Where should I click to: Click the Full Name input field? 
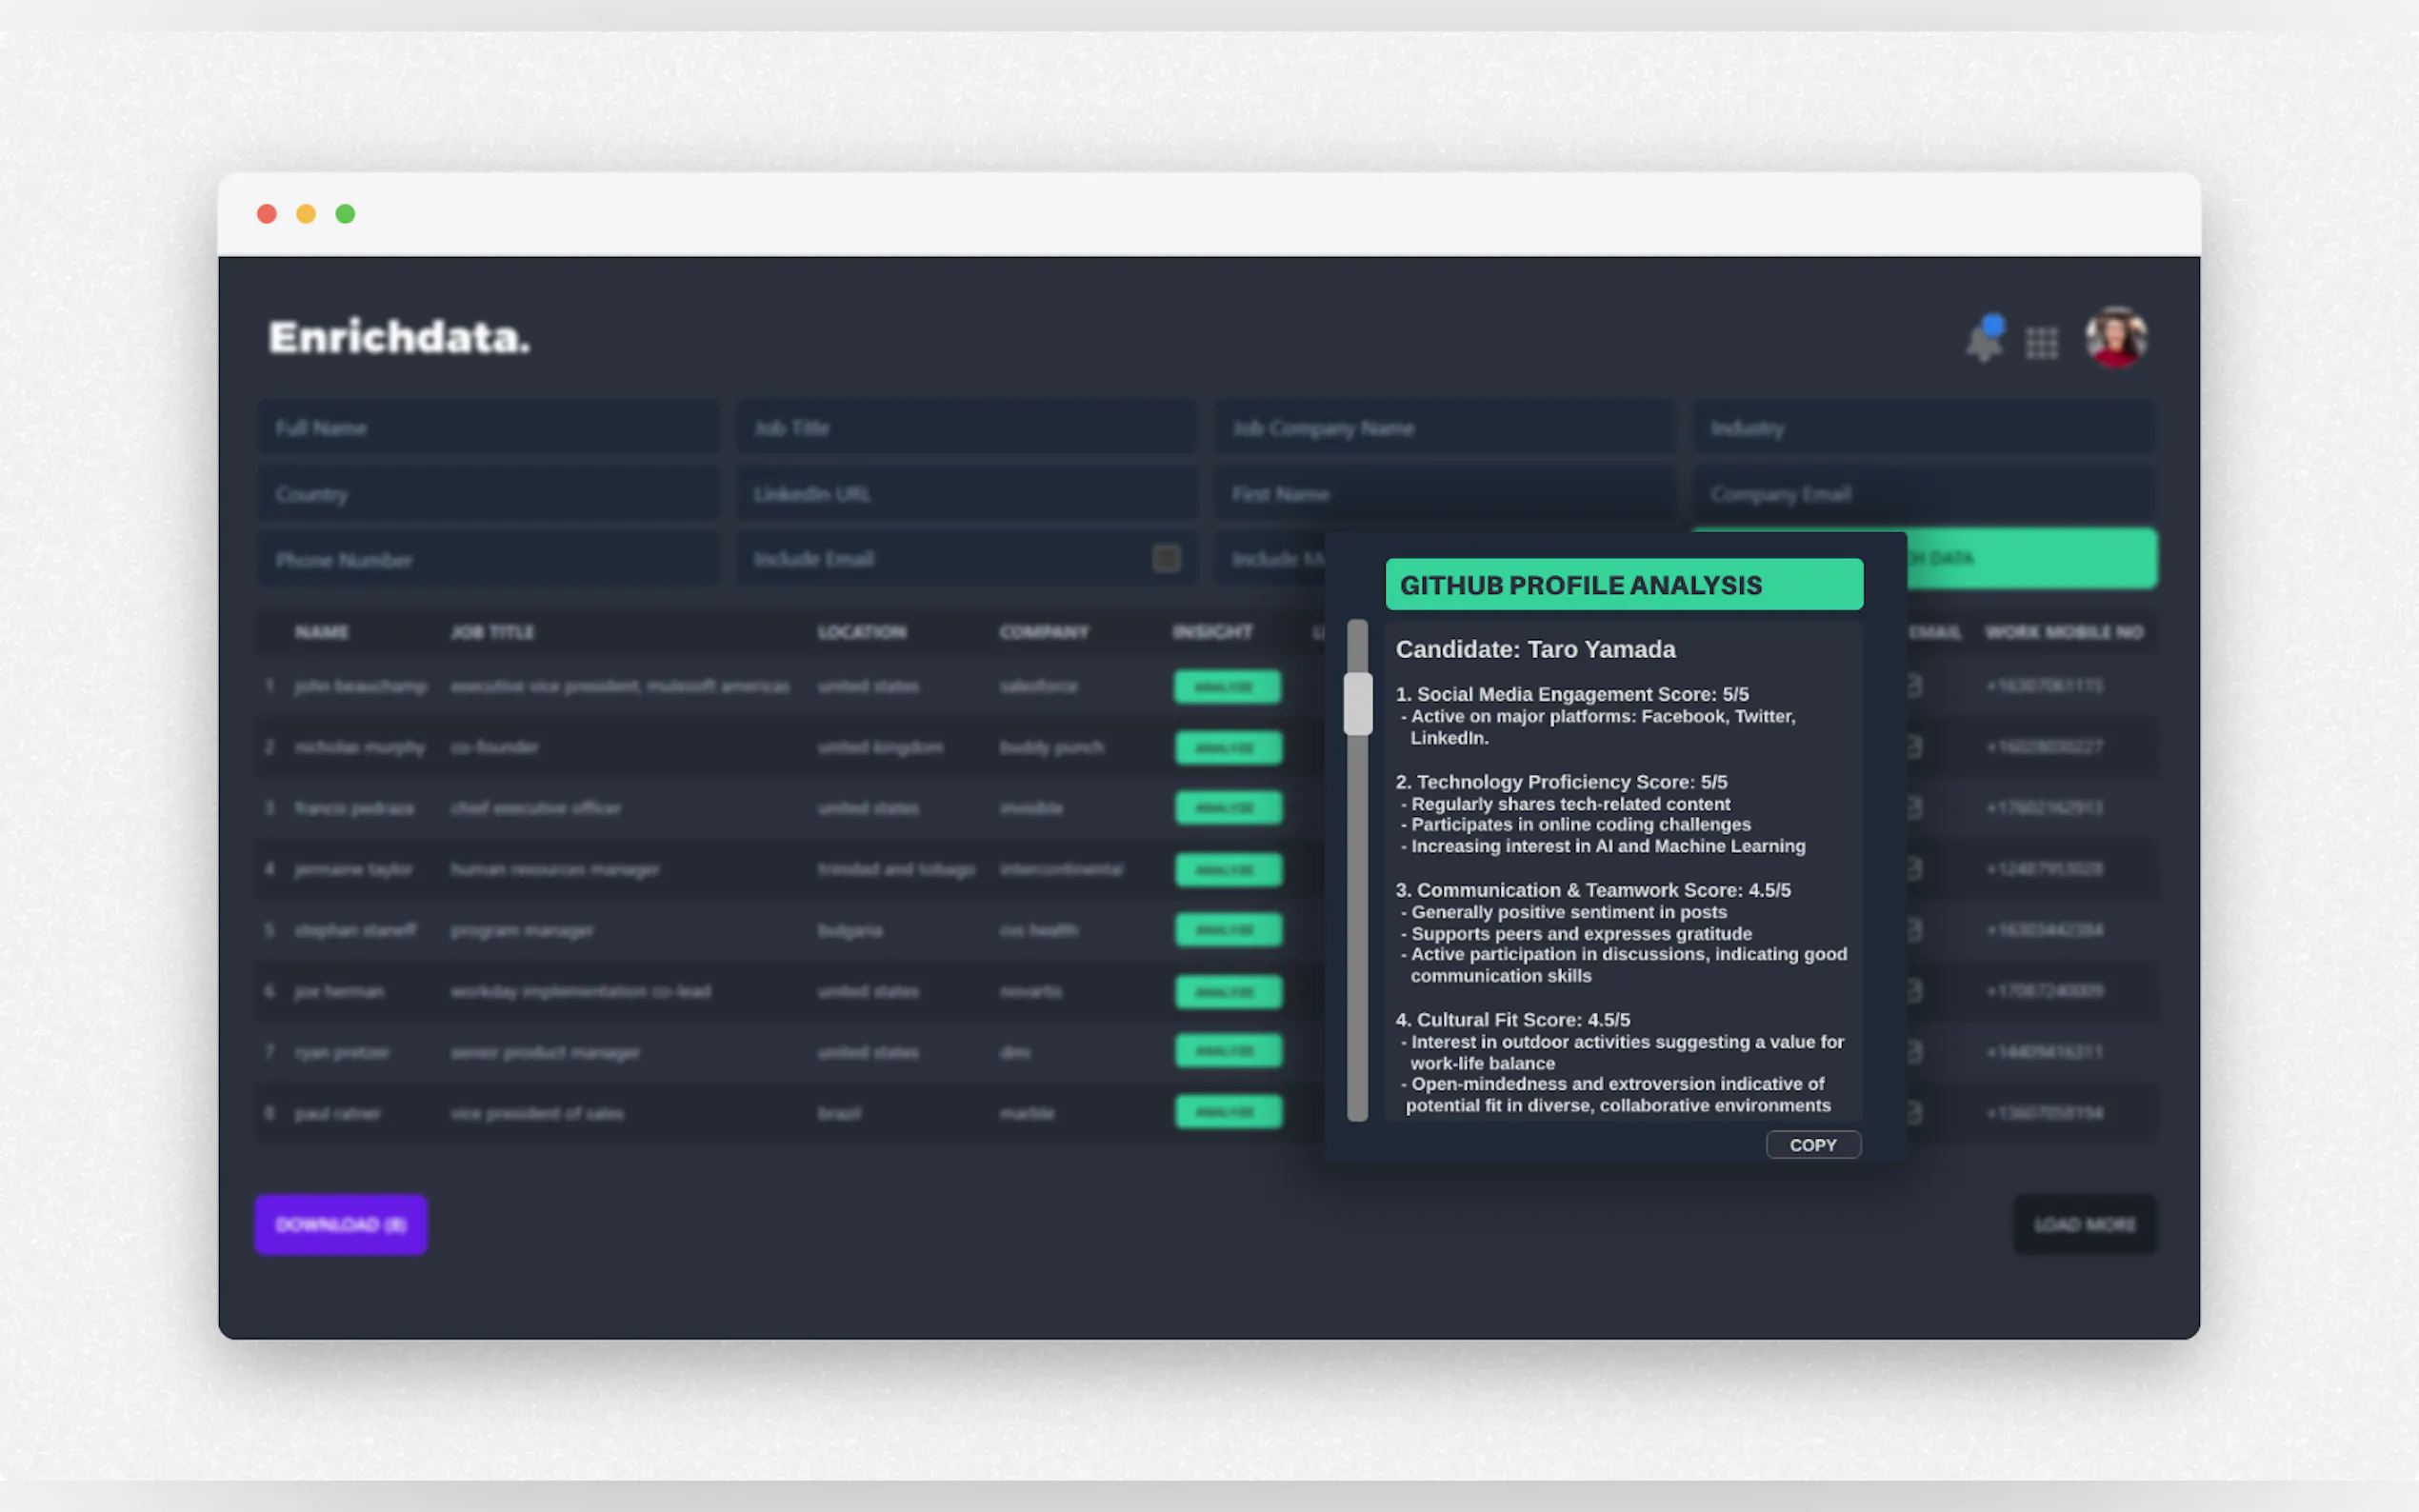(488, 428)
